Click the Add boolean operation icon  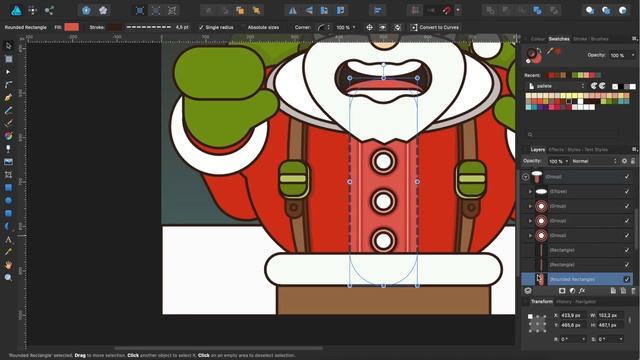click(x=490, y=11)
